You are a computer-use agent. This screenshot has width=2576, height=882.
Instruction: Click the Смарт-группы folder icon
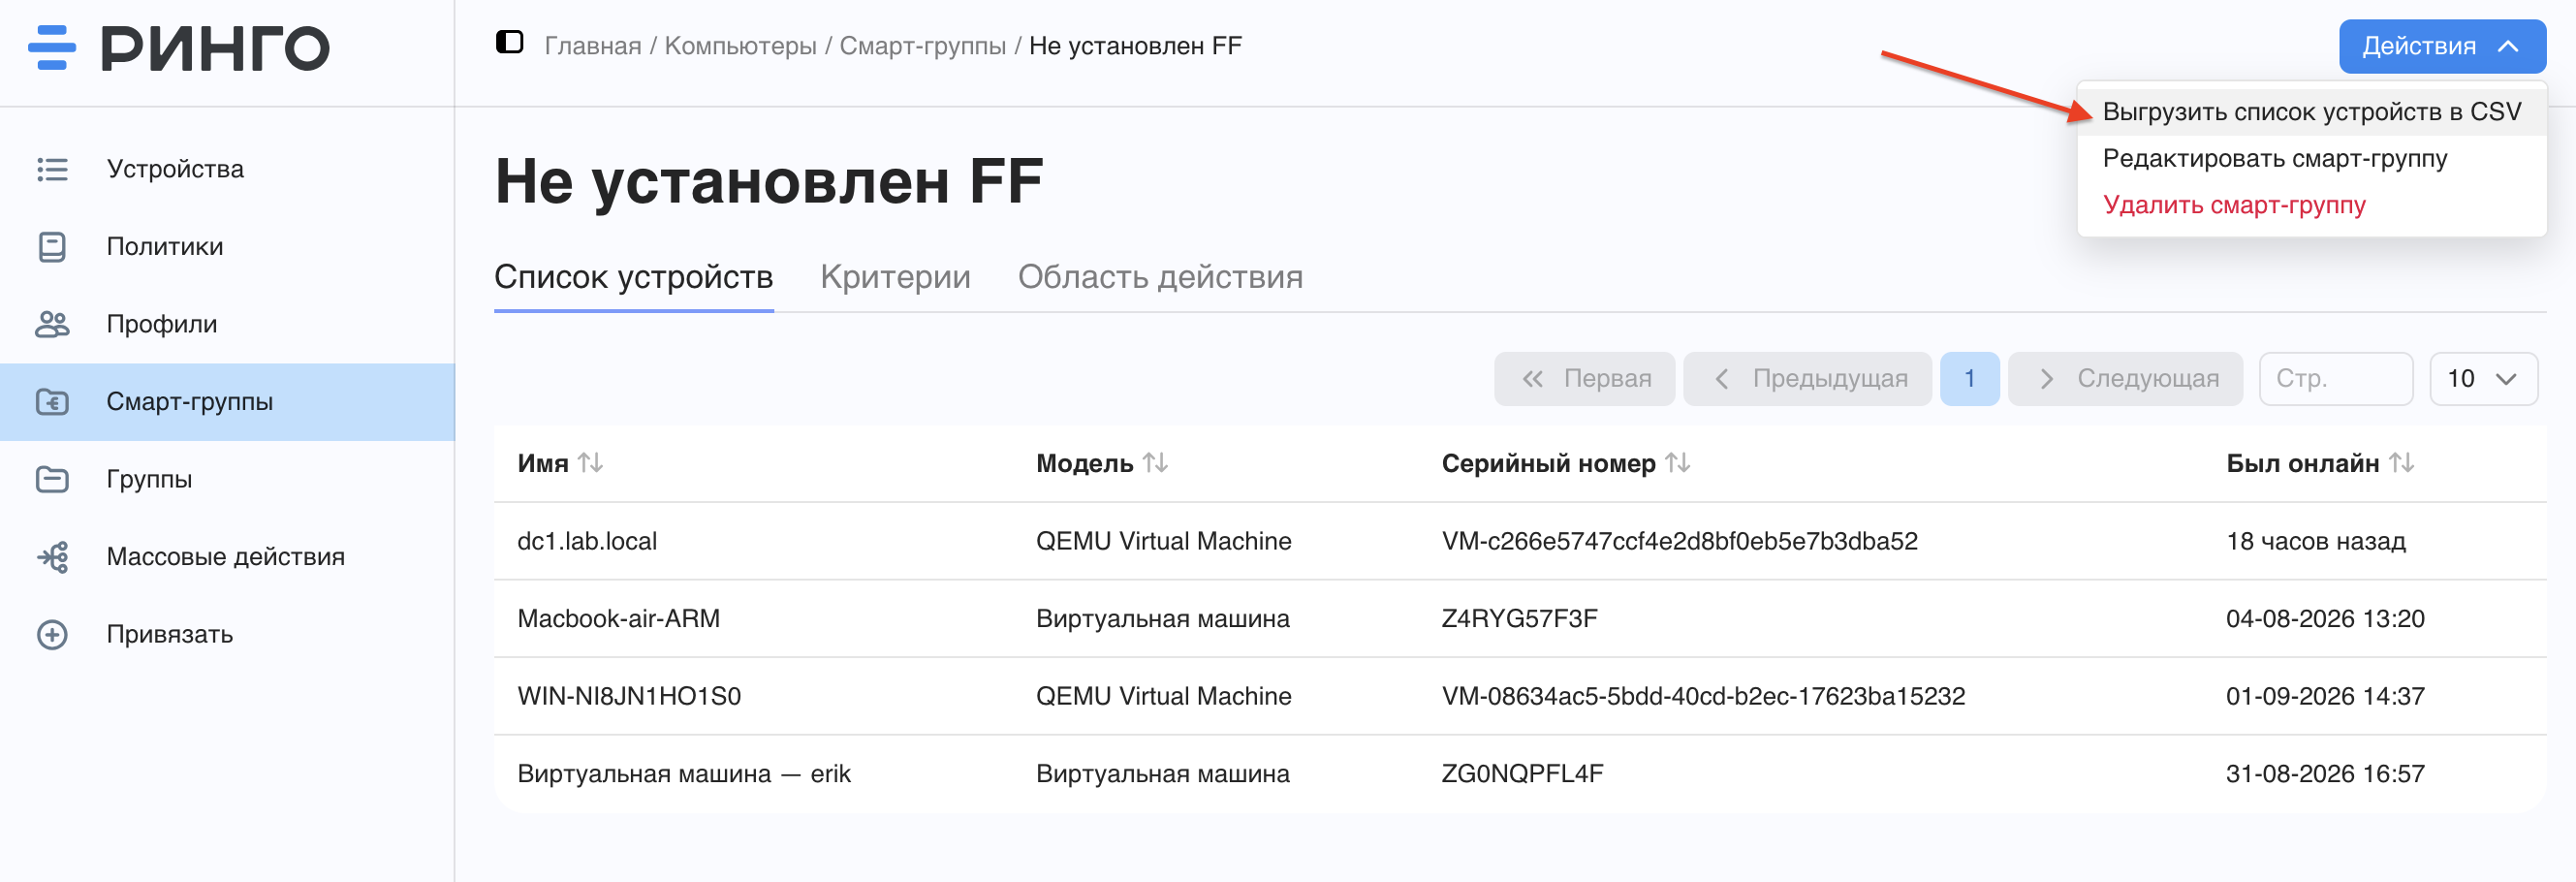point(52,402)
